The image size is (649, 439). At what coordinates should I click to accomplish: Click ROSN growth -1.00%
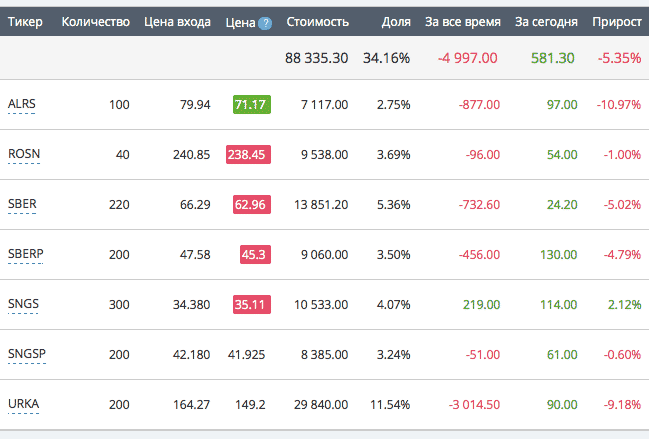(622, 154)
